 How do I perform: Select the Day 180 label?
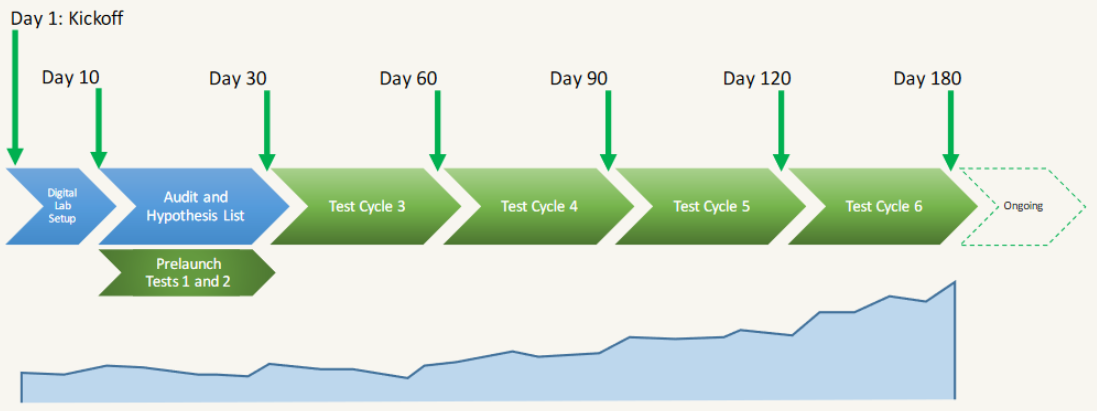pos(928,78)
